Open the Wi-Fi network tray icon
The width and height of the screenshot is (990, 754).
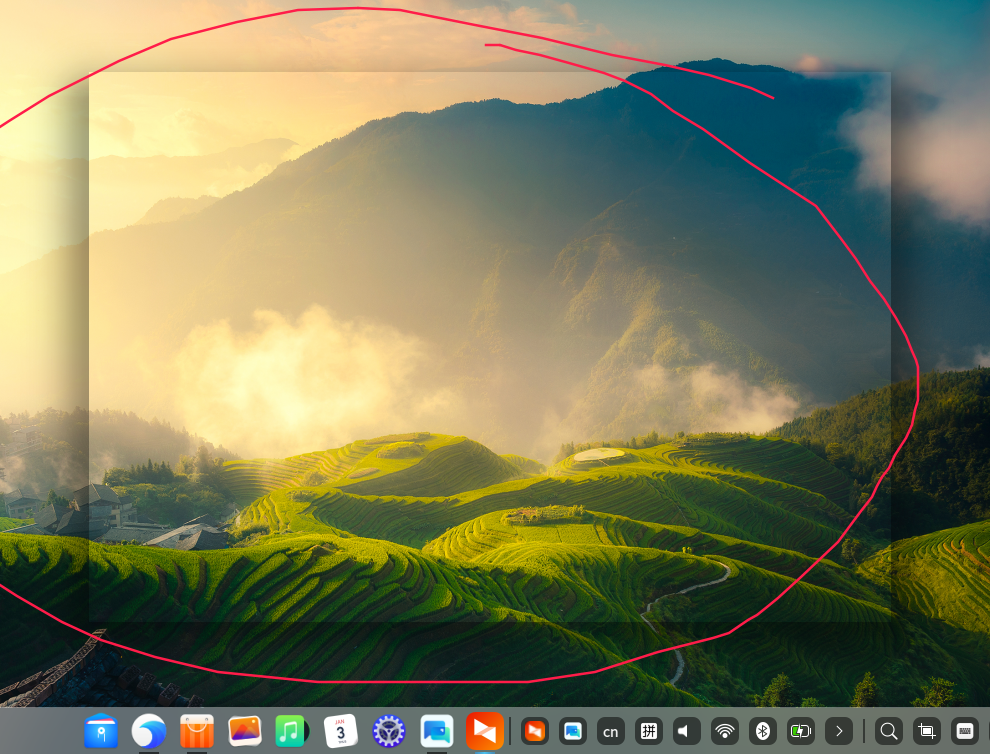tap(725, 731)
